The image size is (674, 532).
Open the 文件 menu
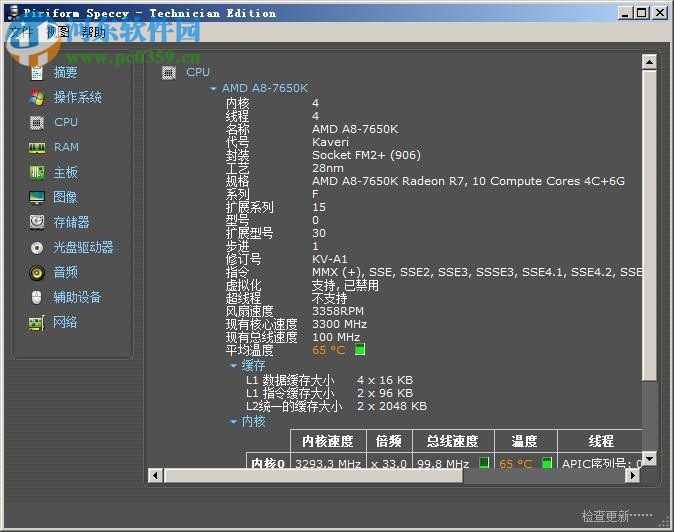pos(22,32)
